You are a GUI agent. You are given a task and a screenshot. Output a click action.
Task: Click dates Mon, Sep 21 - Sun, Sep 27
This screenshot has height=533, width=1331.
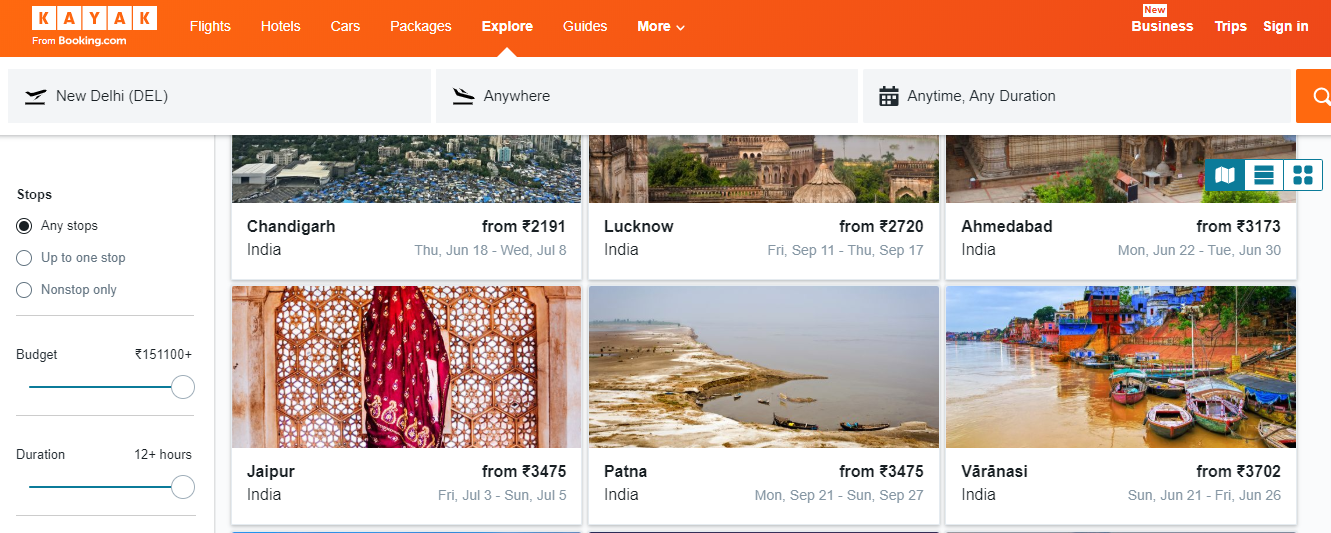[x=839, y=495]
